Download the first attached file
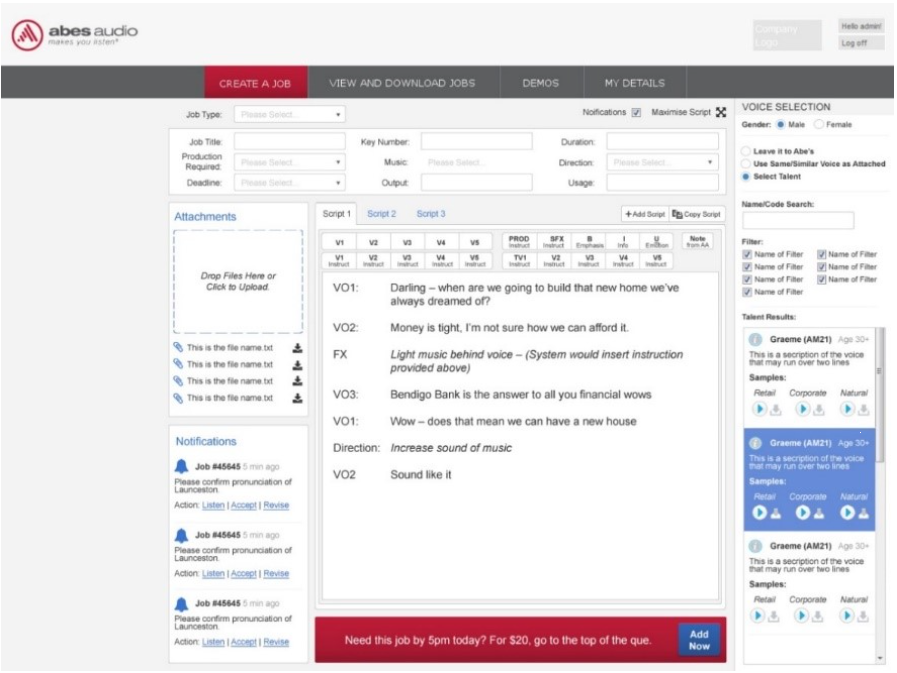 point(297,348)
